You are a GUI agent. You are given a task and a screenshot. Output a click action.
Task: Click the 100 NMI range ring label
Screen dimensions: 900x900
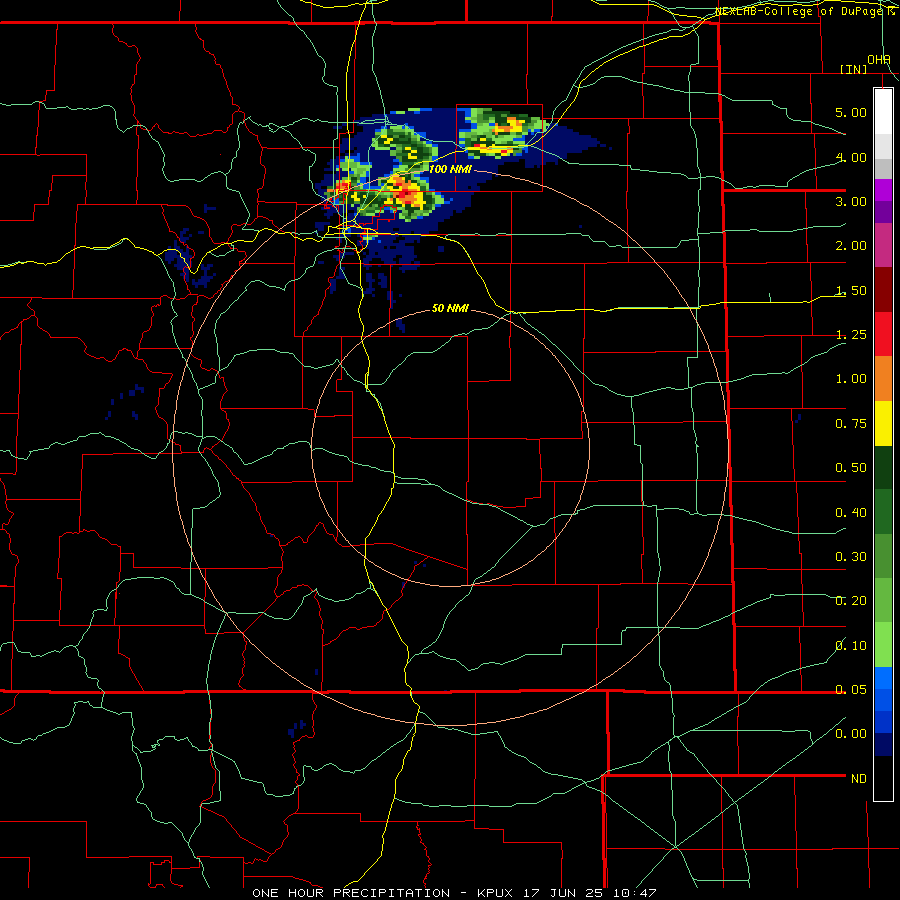(x=451, y=169)
